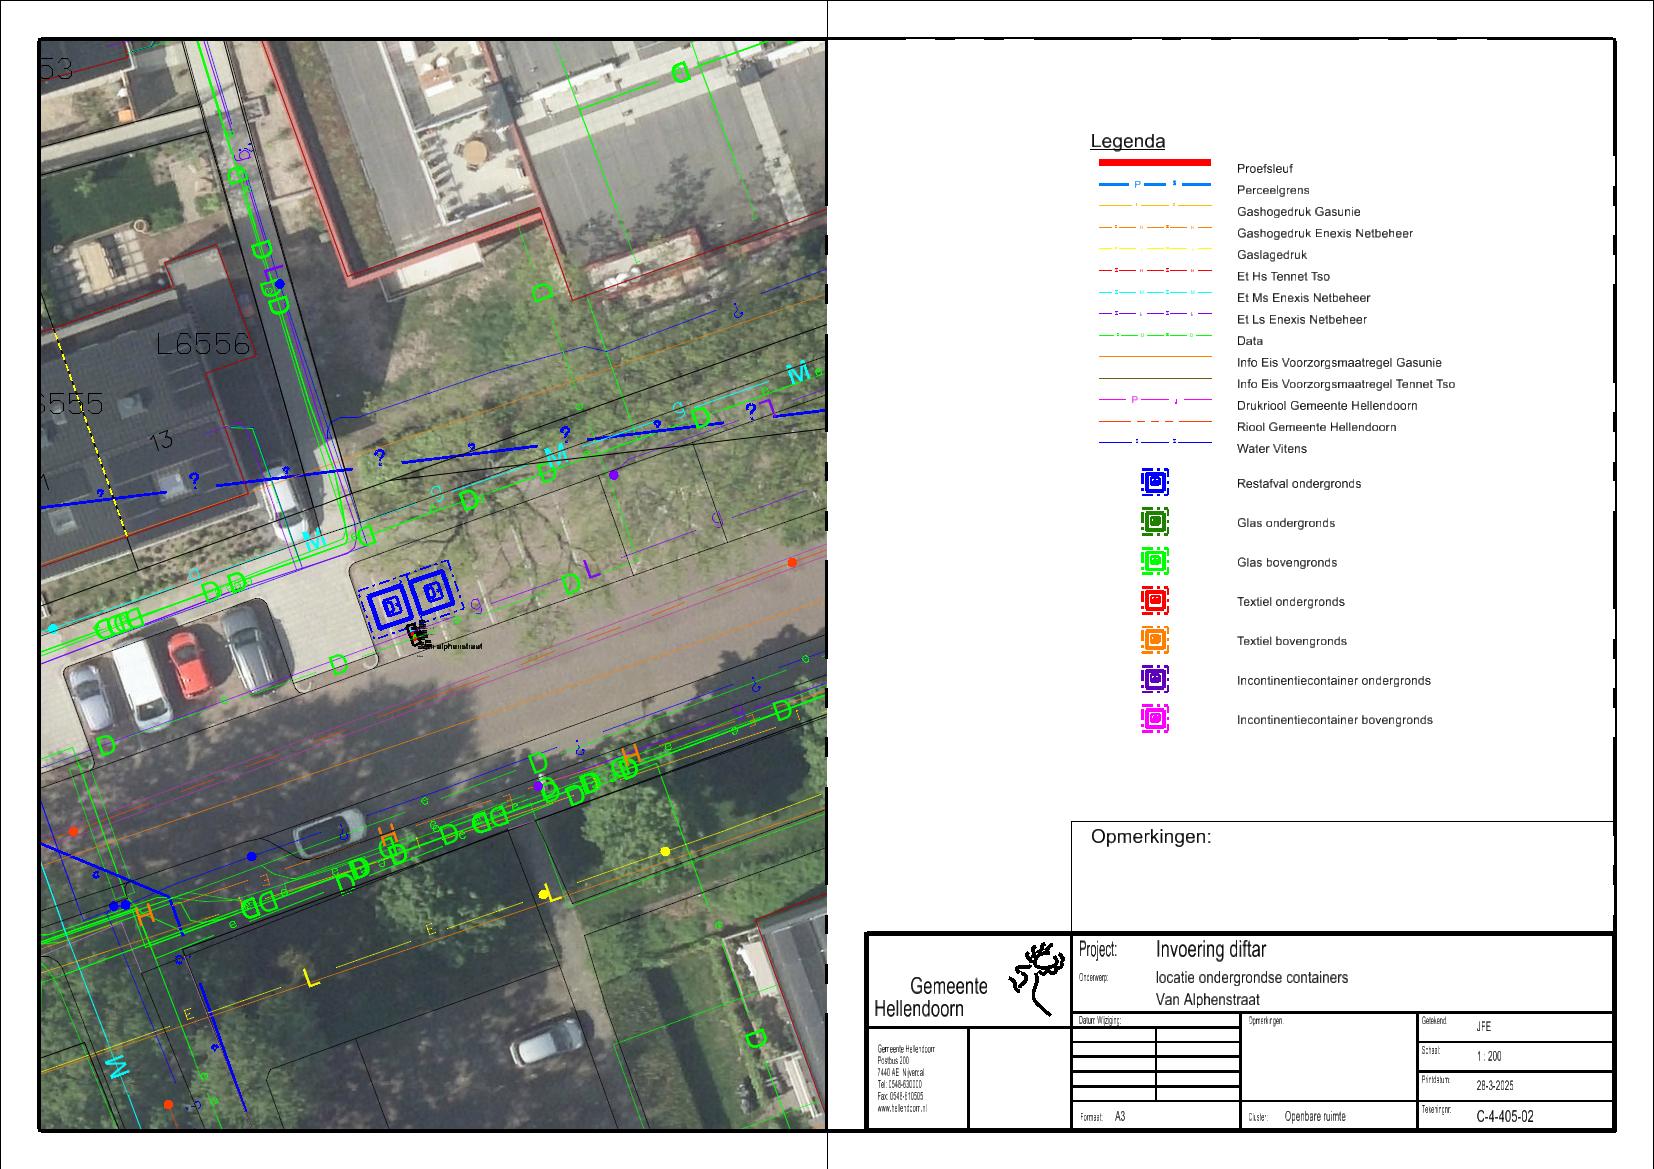1654x1169 pixels.
Task: Select the drawing number C-4-405-02
Action: pos(1504,1116)
